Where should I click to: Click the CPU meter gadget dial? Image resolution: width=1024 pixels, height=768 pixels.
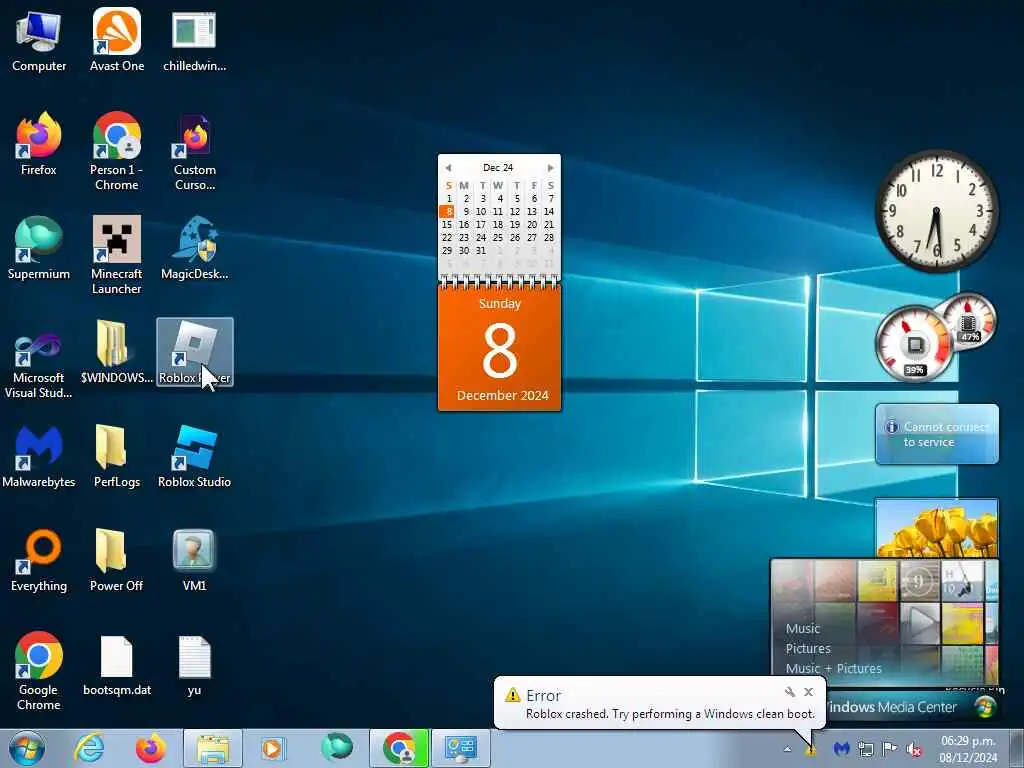(x=916, y=344)
